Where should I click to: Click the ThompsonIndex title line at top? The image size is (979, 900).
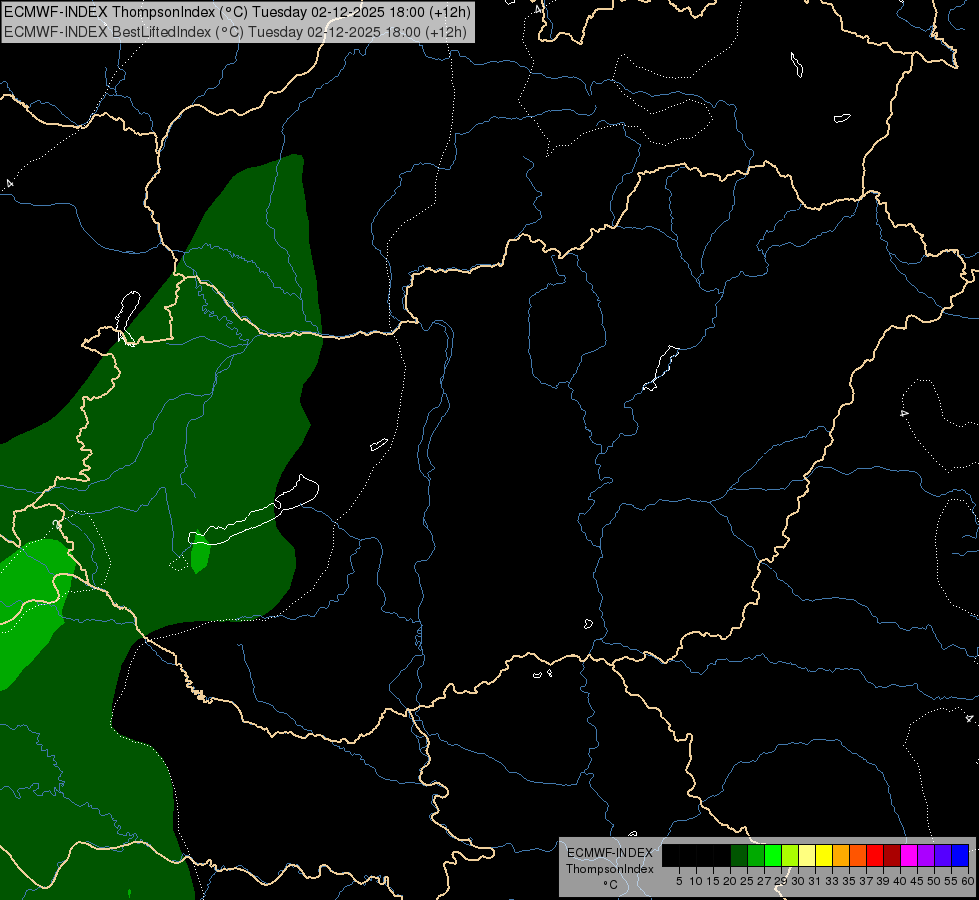point(237,11)
